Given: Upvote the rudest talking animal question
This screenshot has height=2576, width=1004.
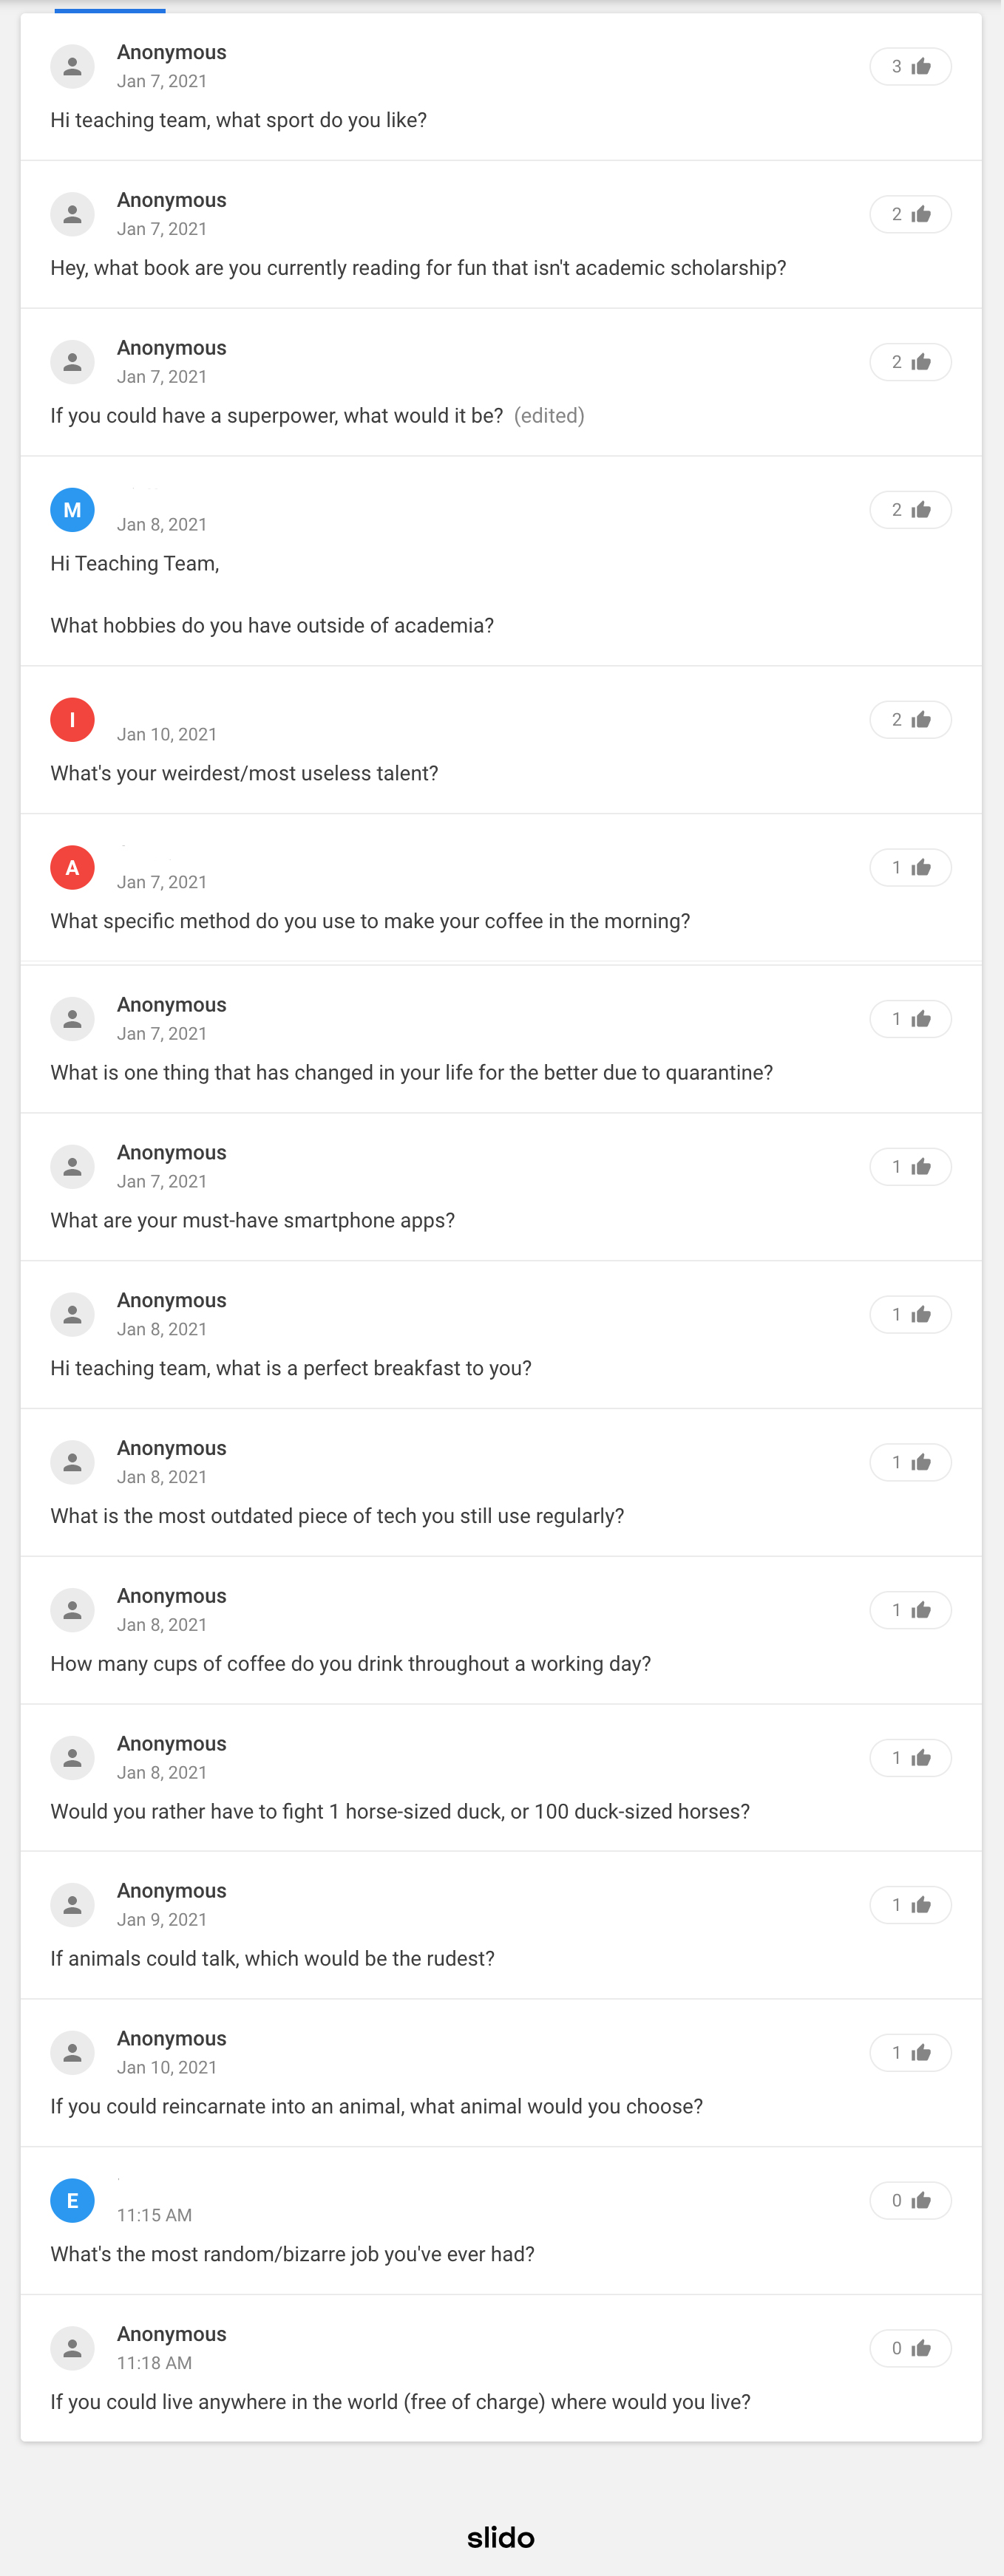Looking at the screenshot, I should [x=910, y=1905].
